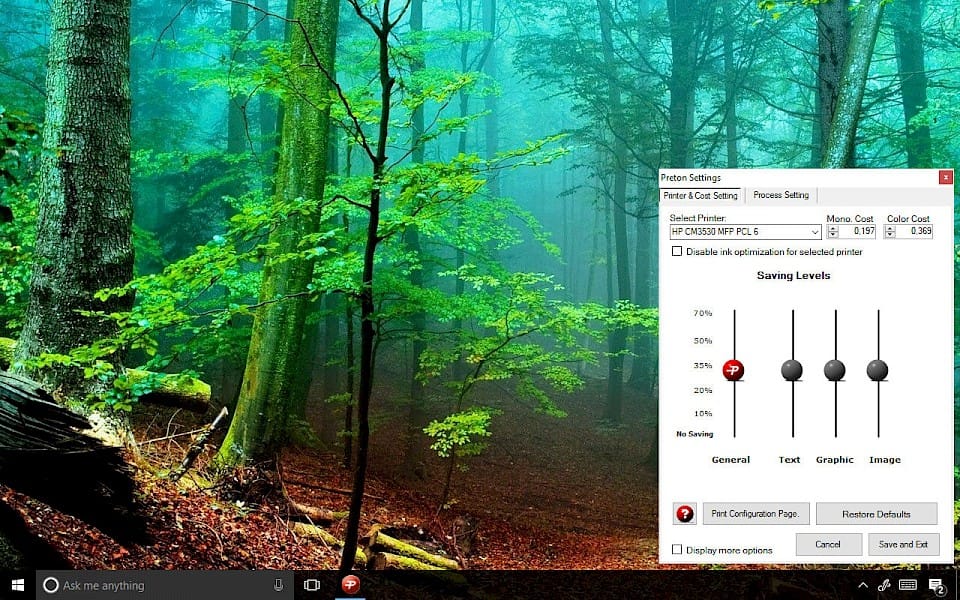Click Print Configuration Page
Image resolution: width=960 pixels, height=600 pixels.
(755, 513)
